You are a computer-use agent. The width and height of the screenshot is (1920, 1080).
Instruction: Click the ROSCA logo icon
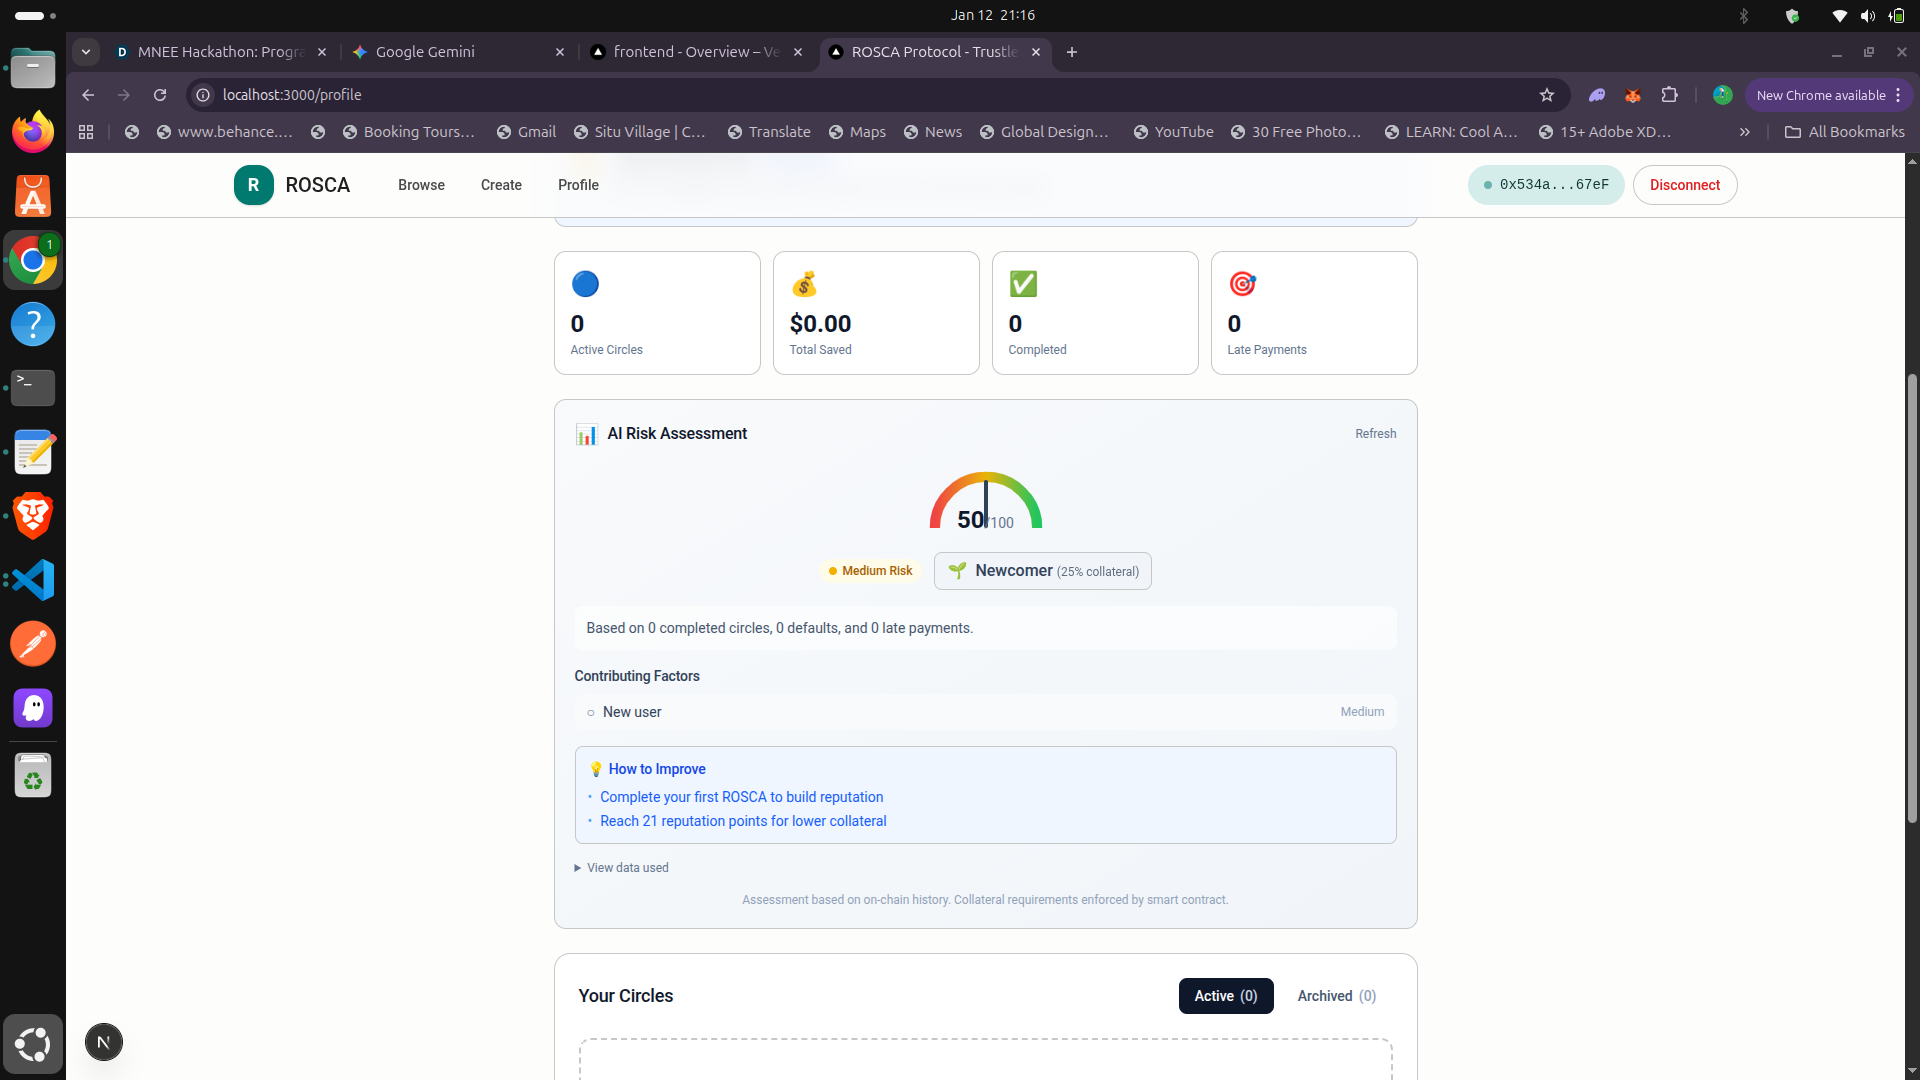(253, 185)
